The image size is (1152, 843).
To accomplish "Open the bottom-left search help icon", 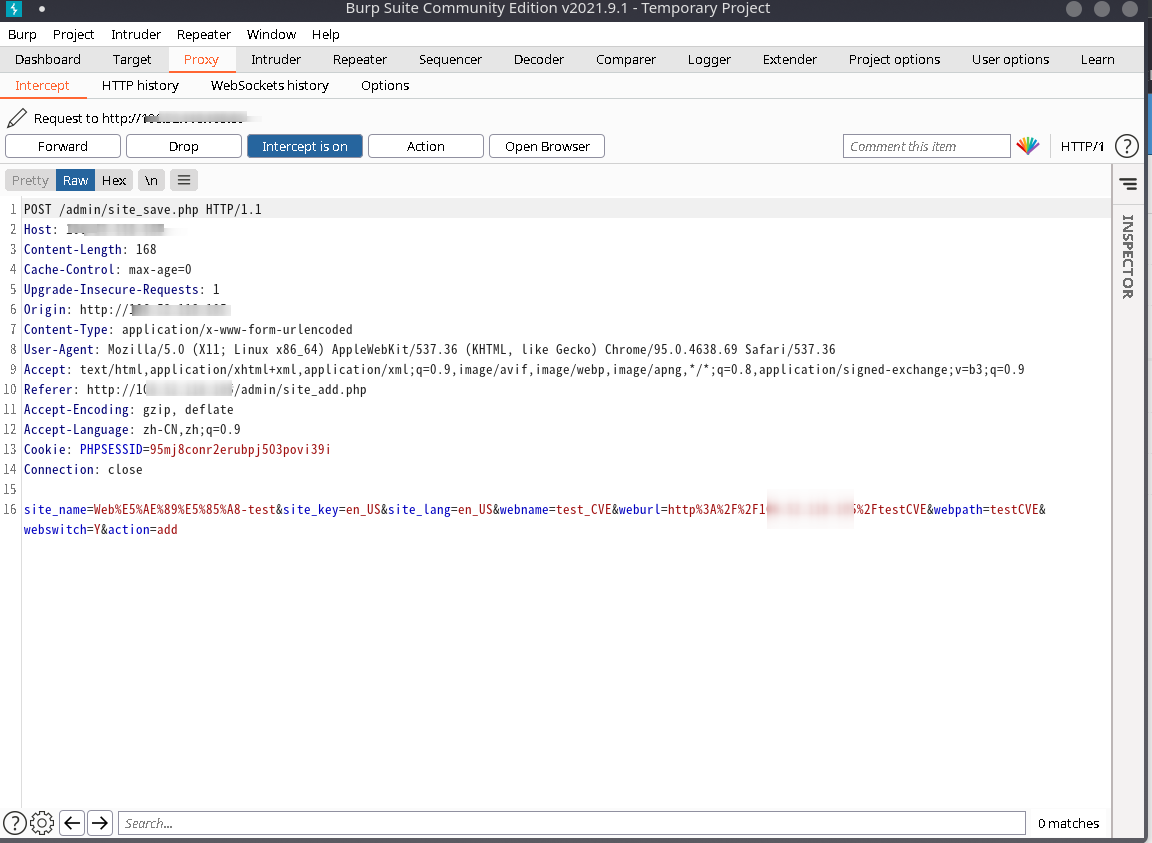I will (x=15, y=823).
